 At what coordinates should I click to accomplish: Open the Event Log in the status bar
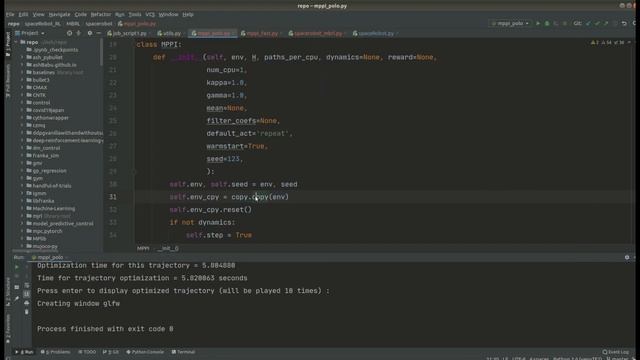click(x=616, y=352)
